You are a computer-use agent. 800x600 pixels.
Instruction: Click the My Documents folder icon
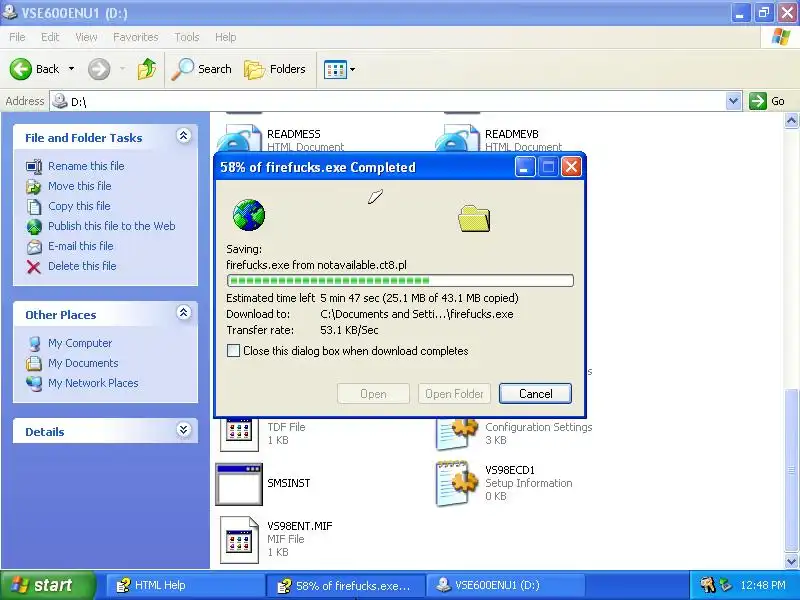[x=34, y=363]
